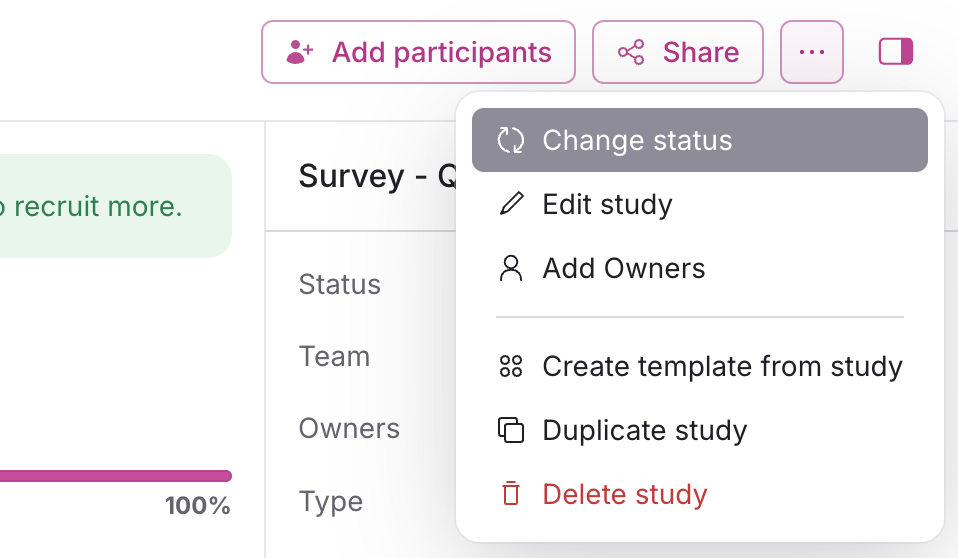This screenshot has height=558, width=958.
Task: Choose Edit study in the menu
Action: [607, 205]
